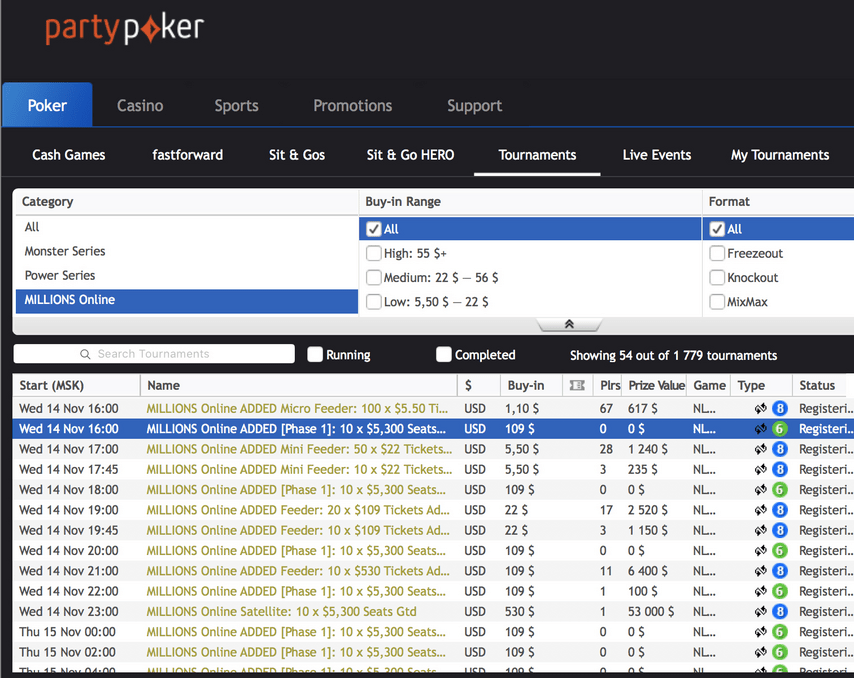The width and height of the screenshot is (854, 678).
Task: Click the blue 8 icon in the Wed 17:00 row
Action: tap(779, 449)
